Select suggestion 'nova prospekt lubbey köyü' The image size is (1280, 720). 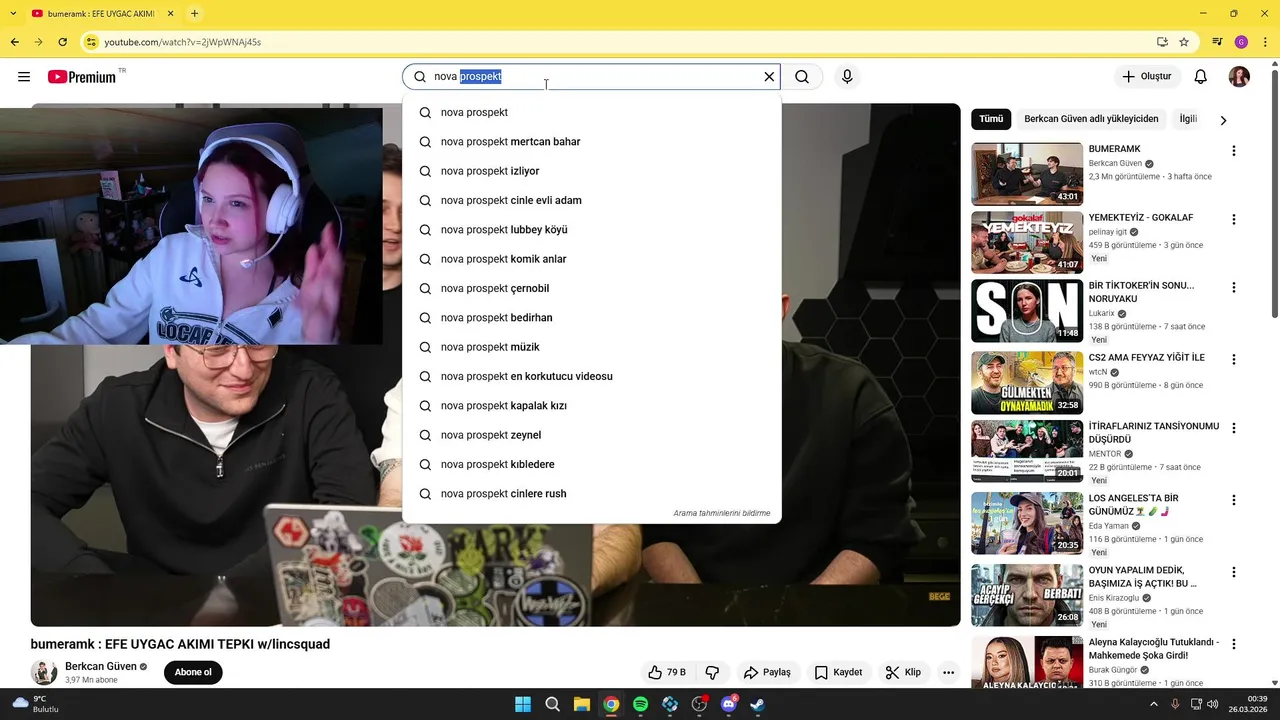592,230
